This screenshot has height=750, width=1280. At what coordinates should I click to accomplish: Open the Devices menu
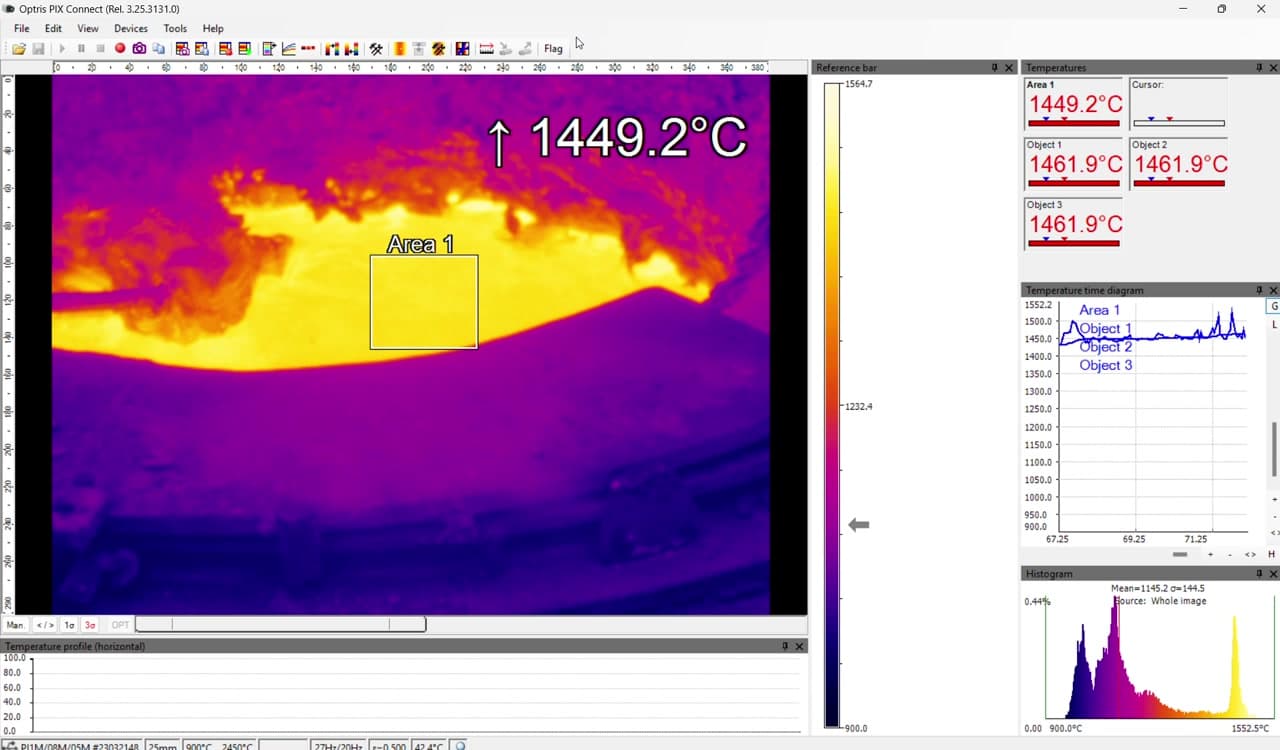131,28
